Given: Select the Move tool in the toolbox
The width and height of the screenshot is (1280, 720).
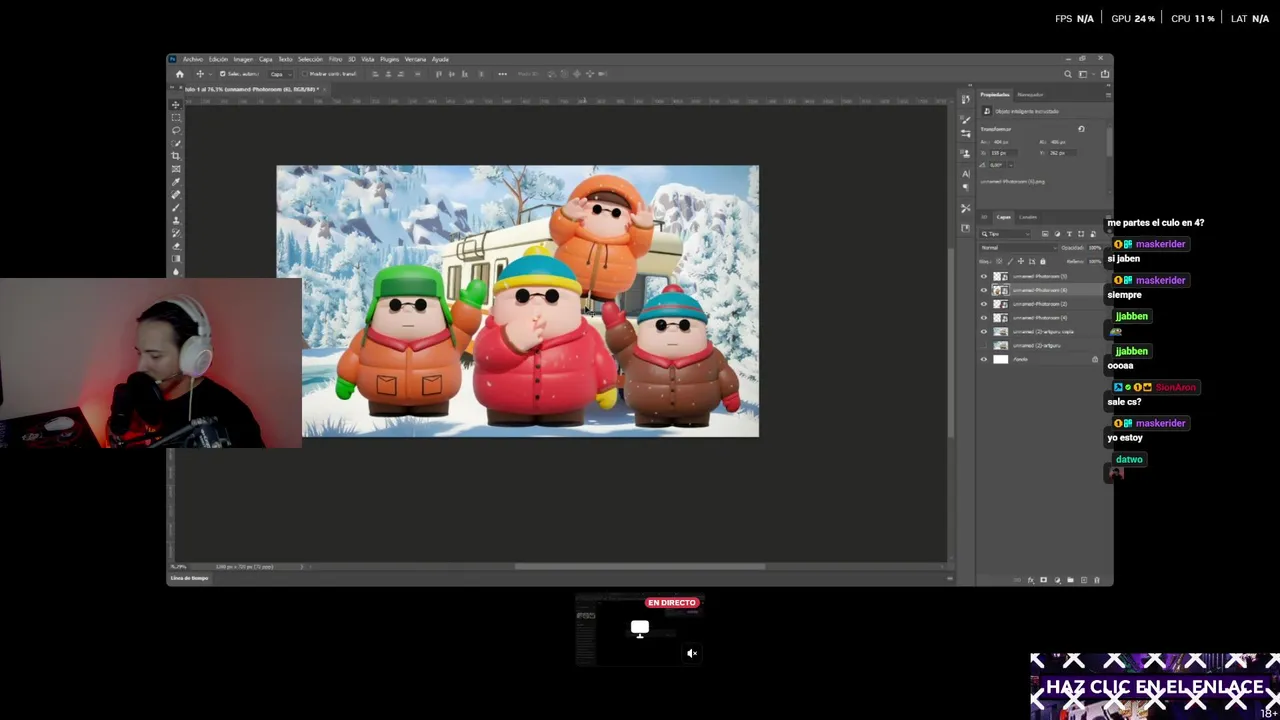Looking at the screenshot, I should point(176,104).
